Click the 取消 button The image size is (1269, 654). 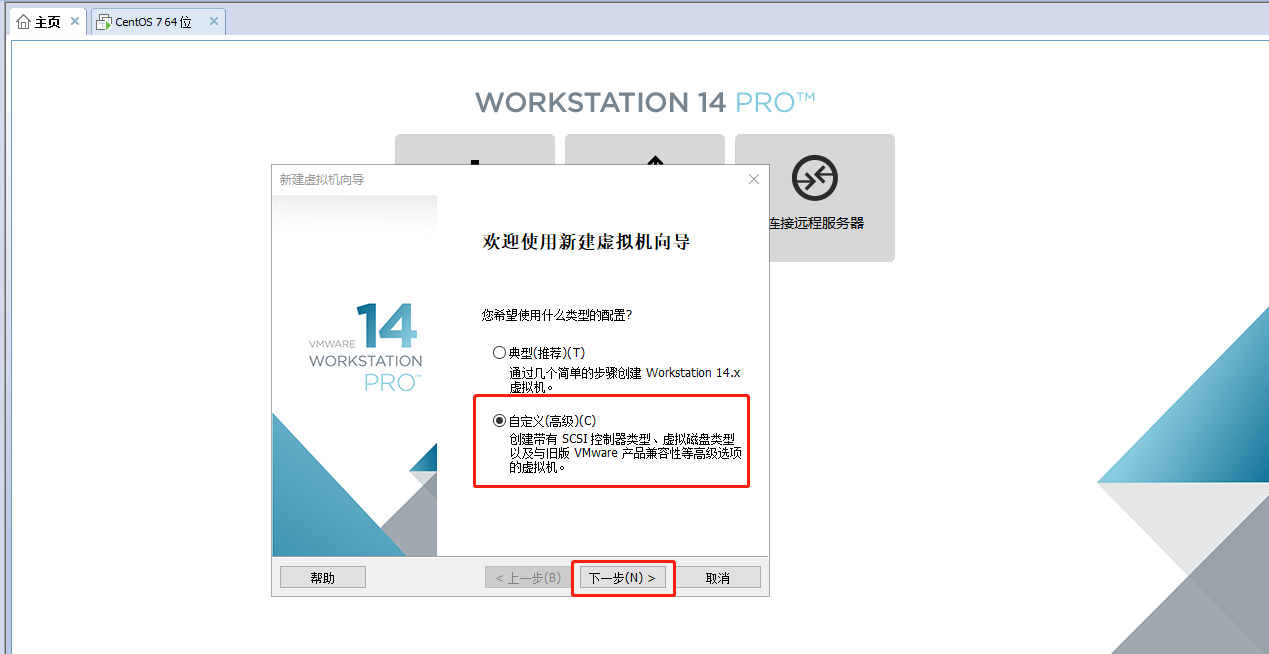tap(717, 578)
